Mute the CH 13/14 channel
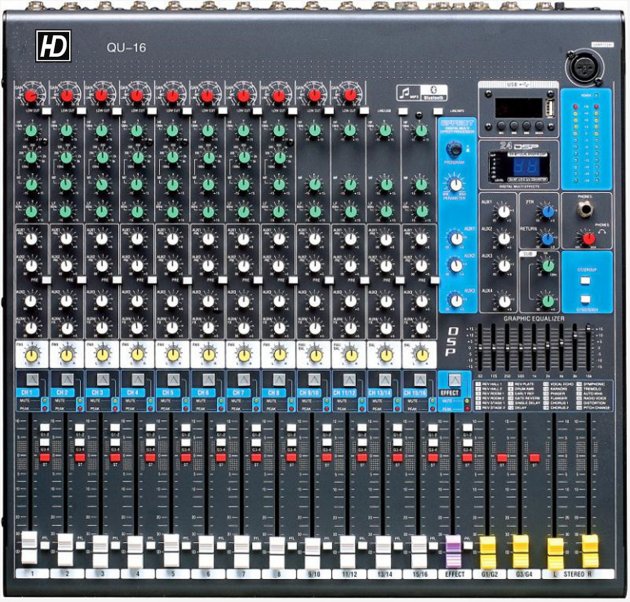 pyautogui.click(x=385, y=380)
